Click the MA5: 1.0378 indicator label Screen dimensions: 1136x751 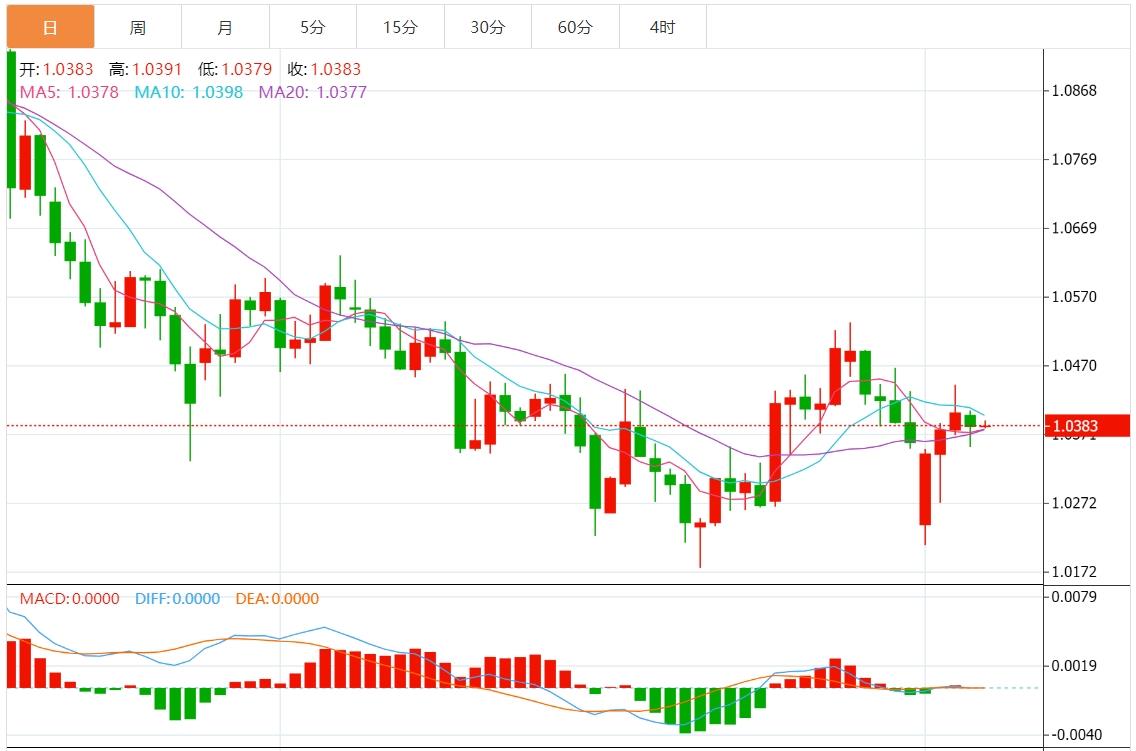coord(69,92)
